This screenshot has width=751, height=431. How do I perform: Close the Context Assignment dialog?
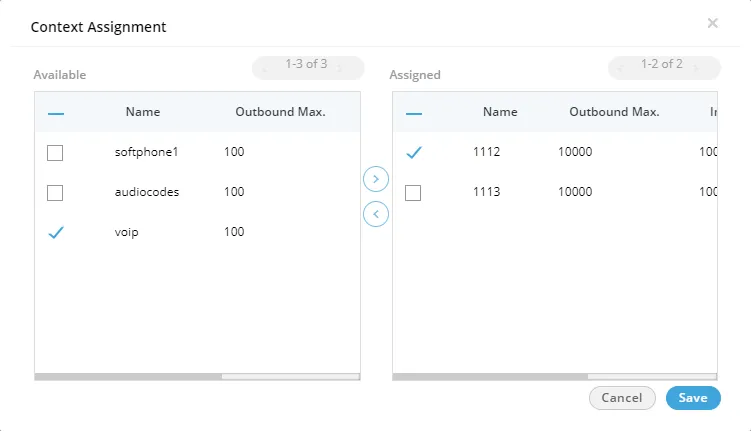coord(712,23)
